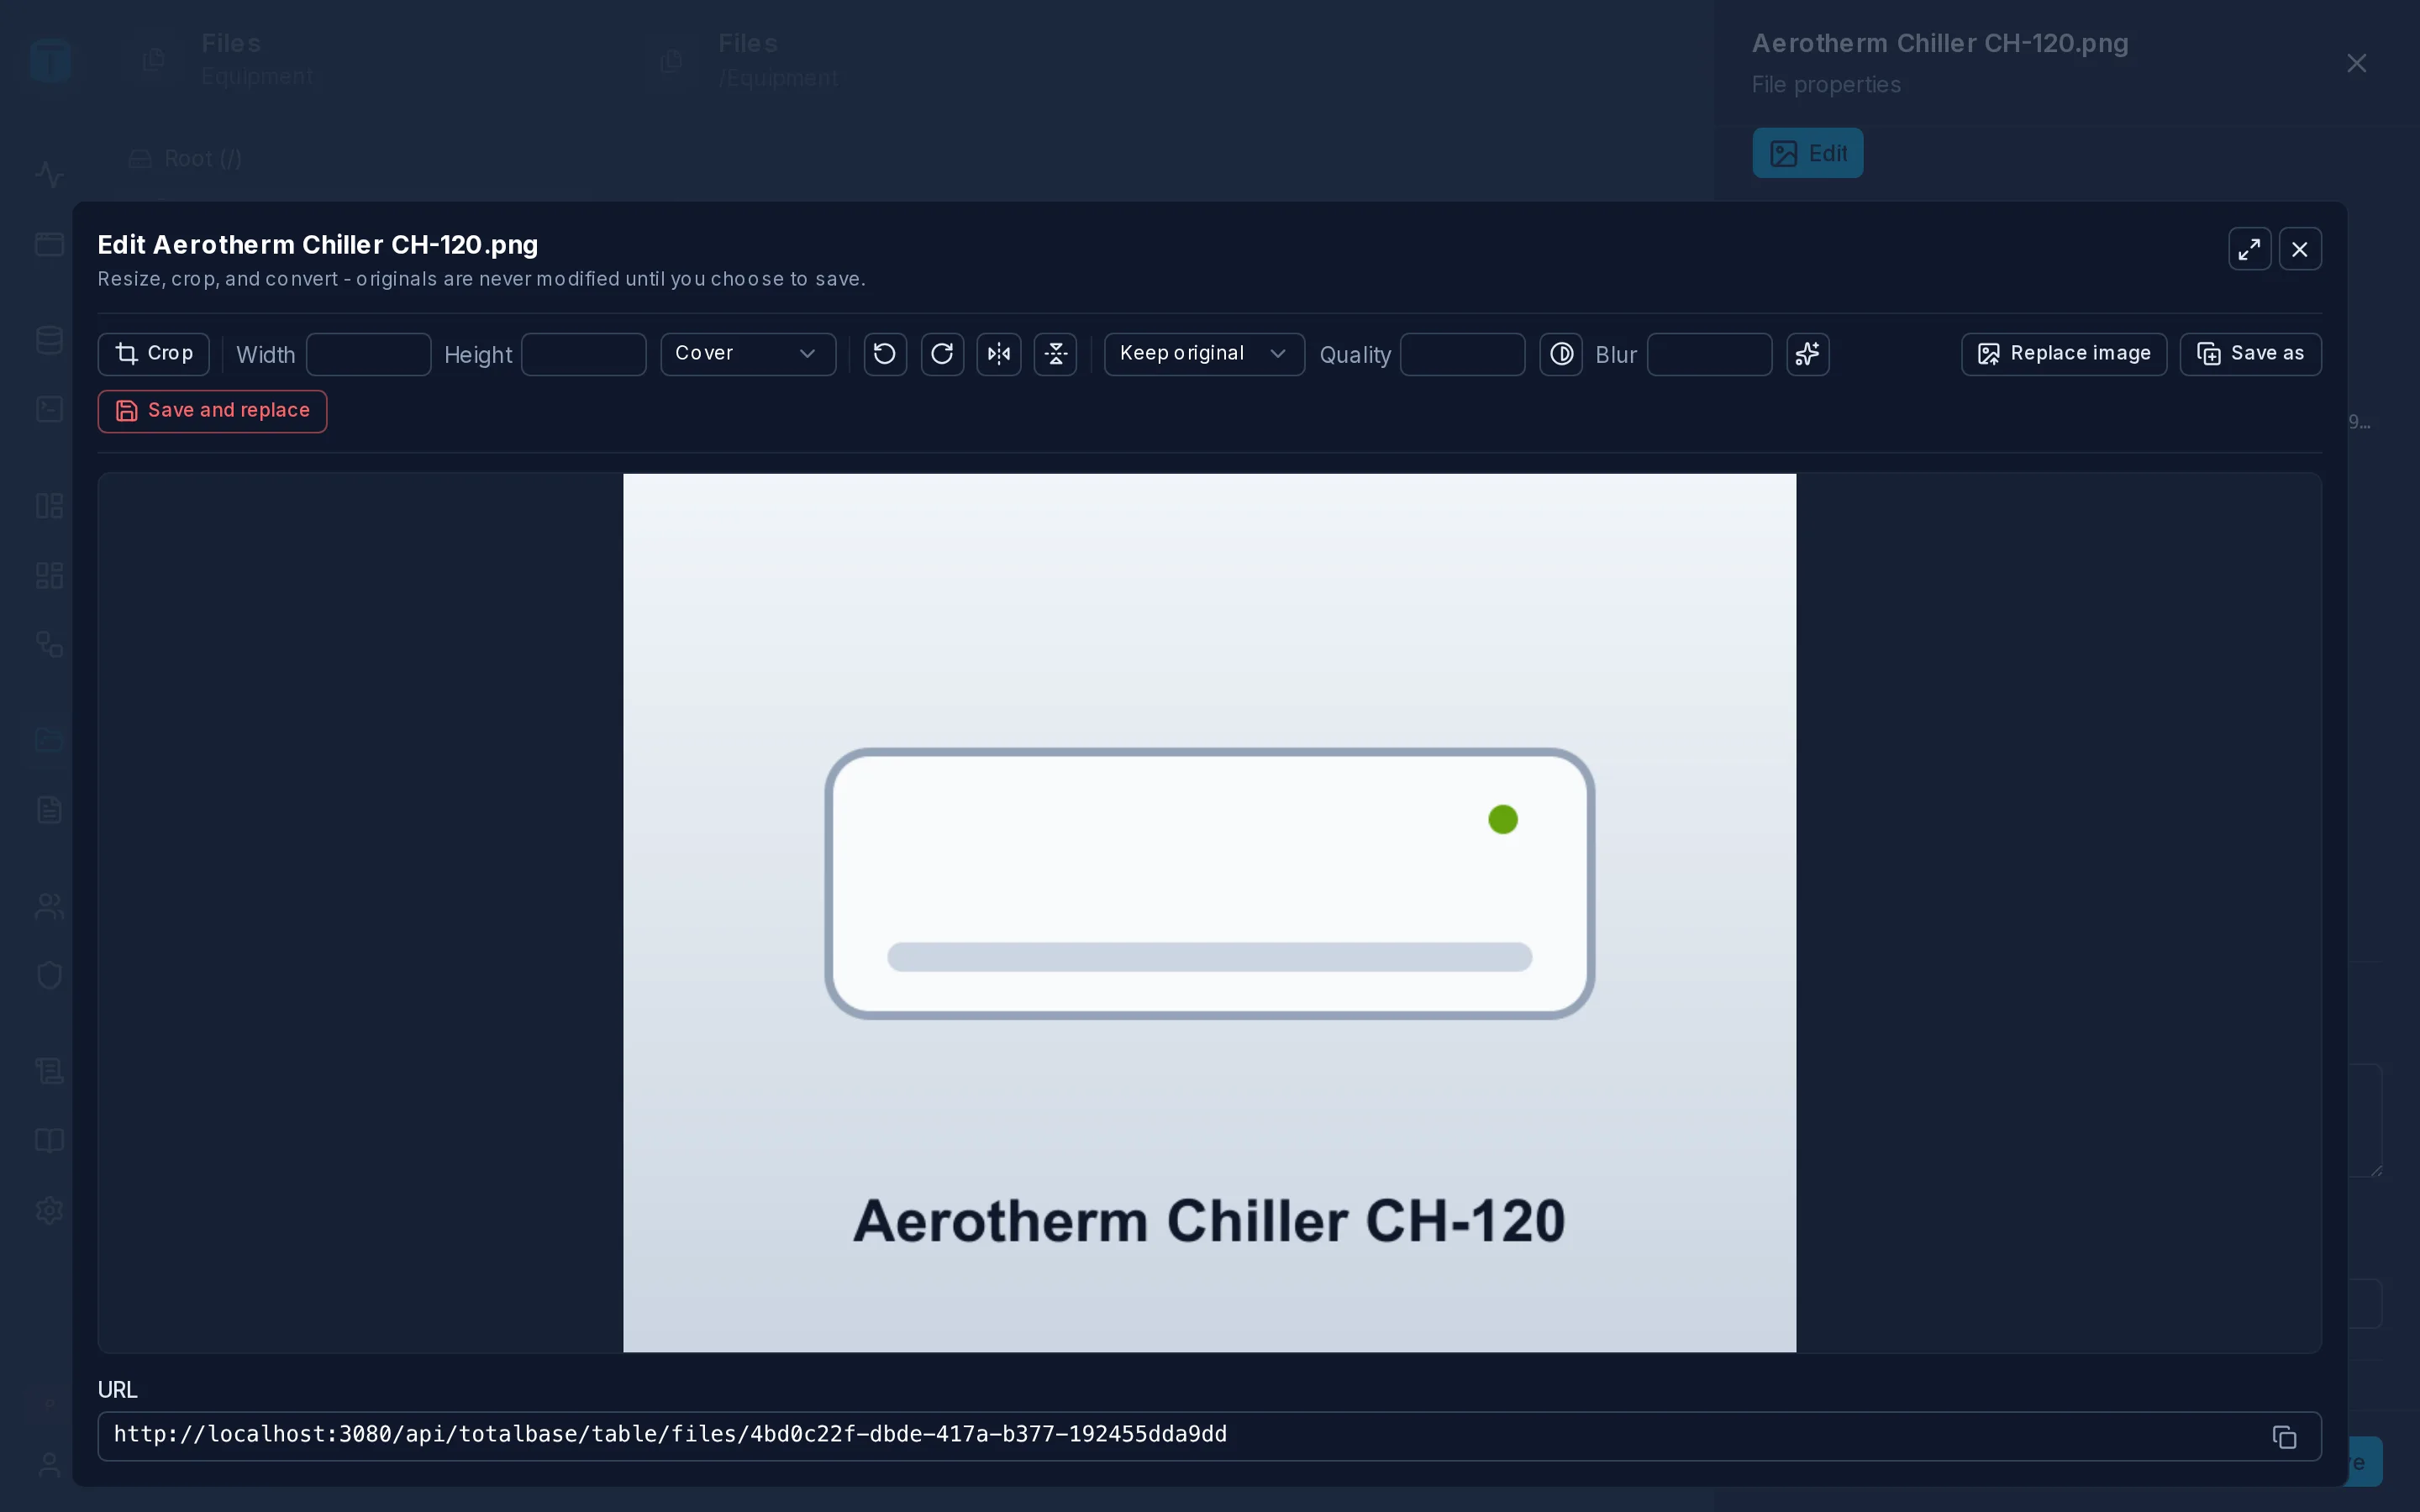Screen dimensions: 2420x1512
Task: Click the Width input field
Action: (369, 354)
